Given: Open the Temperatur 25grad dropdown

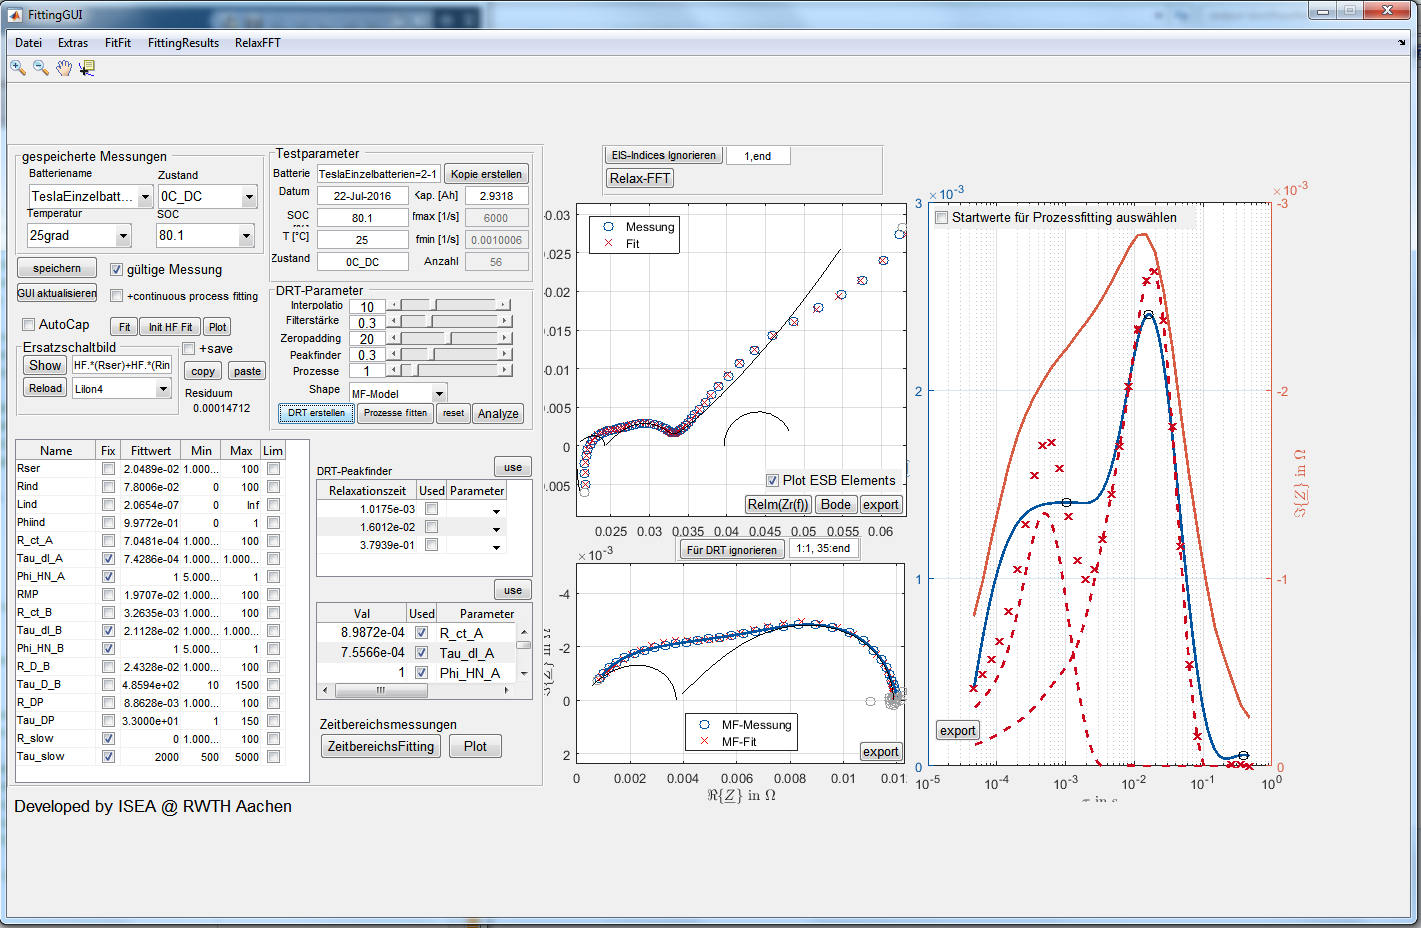Looking at the screenshot, I should pos(124,236).
